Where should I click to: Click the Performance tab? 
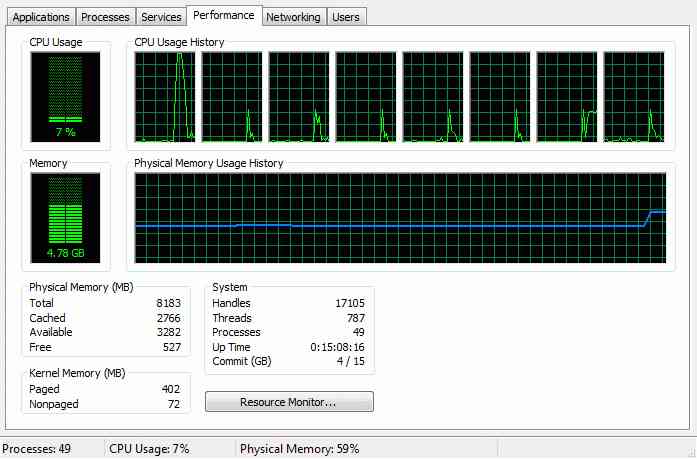tap(224, 16)
